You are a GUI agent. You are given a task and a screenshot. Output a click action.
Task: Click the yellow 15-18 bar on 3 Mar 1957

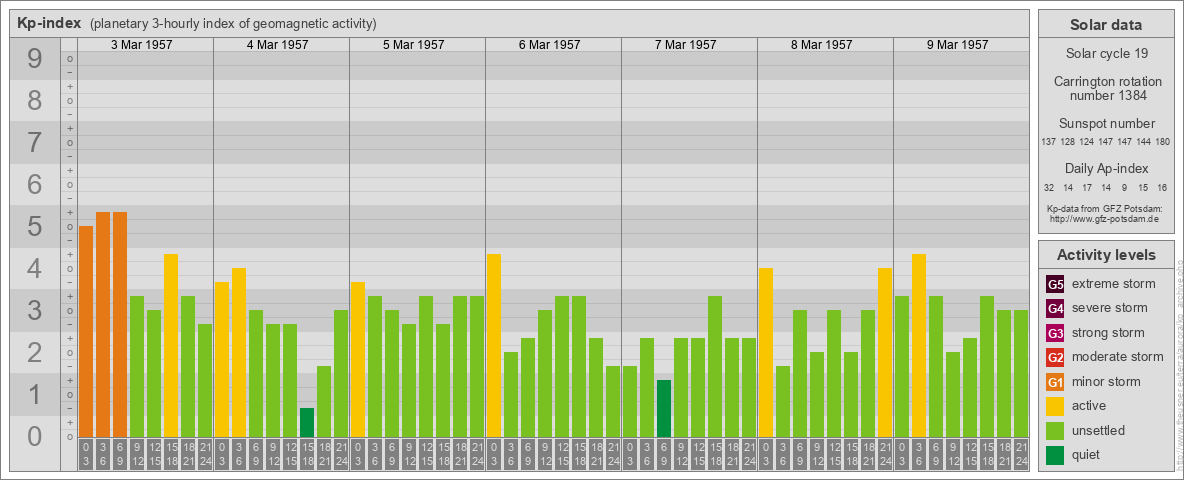(171, 346)
